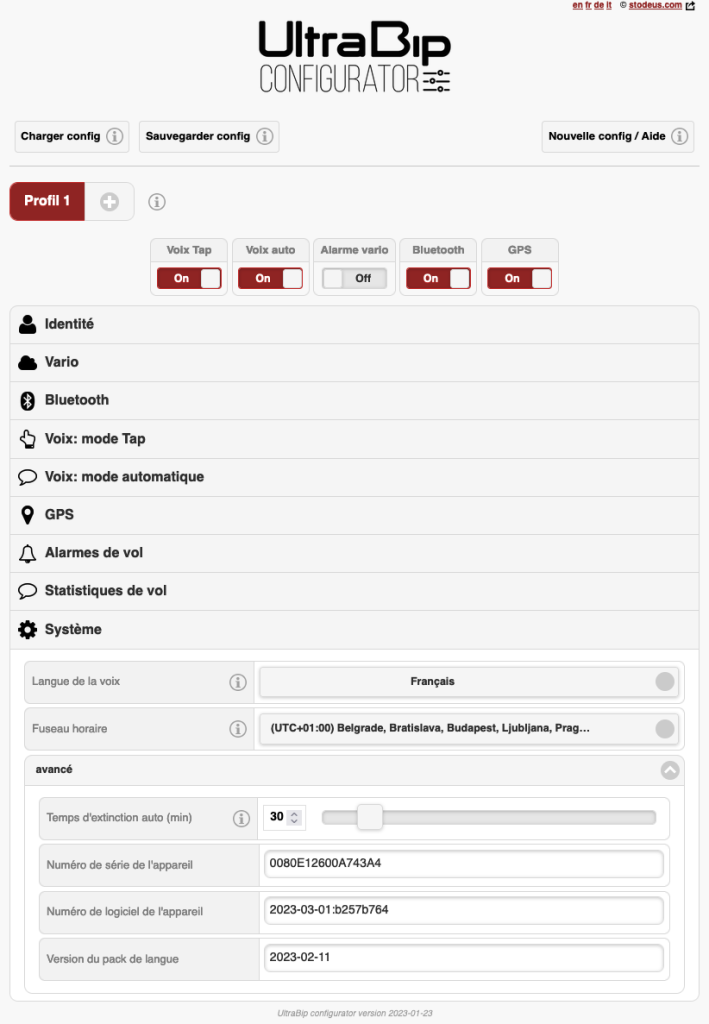The height and width of the screenshot is (1024, 709).
Task: Open the Langue de la voix dropdown
Action: [x=469, y=682]
